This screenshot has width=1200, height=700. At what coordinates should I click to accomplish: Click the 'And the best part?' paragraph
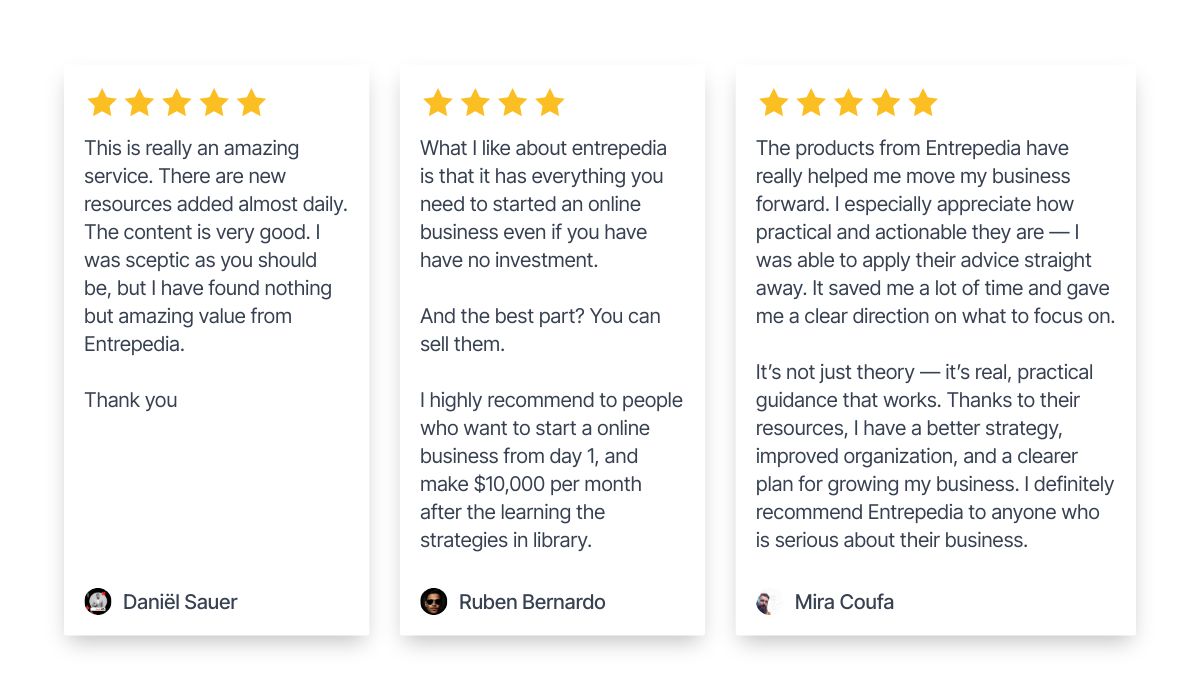[x=540, y=330]
